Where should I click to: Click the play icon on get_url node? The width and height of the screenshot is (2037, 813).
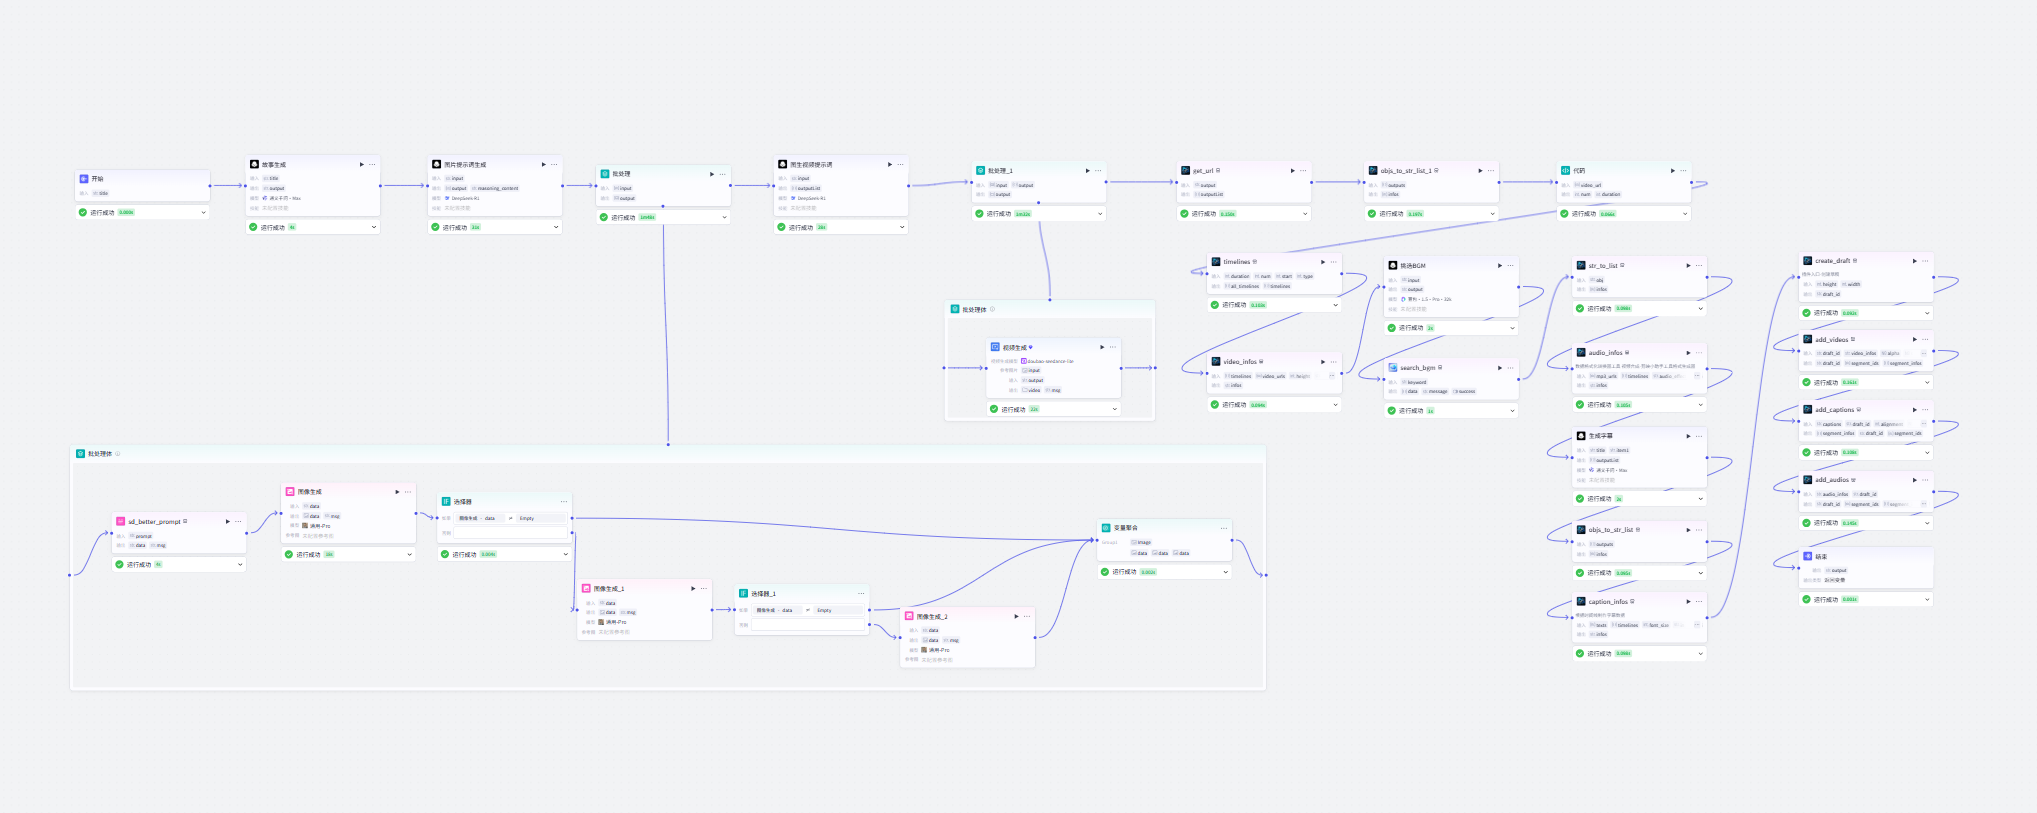tap(1292, 171)
